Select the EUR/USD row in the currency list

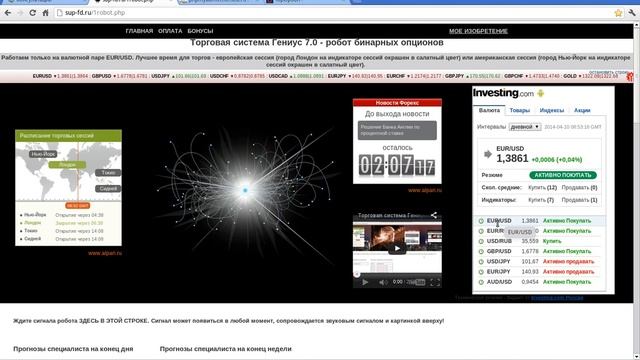coord(539,221)
